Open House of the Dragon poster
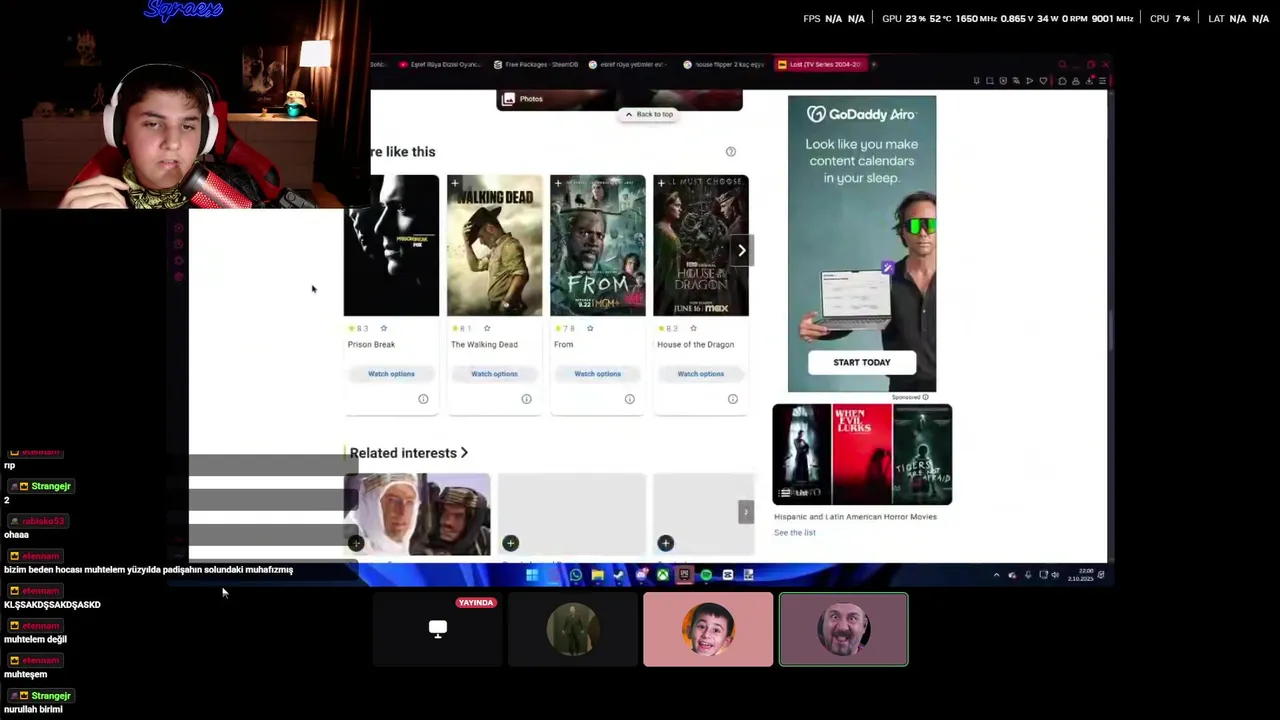1280x720 pixels. click(x=700, y=245)
